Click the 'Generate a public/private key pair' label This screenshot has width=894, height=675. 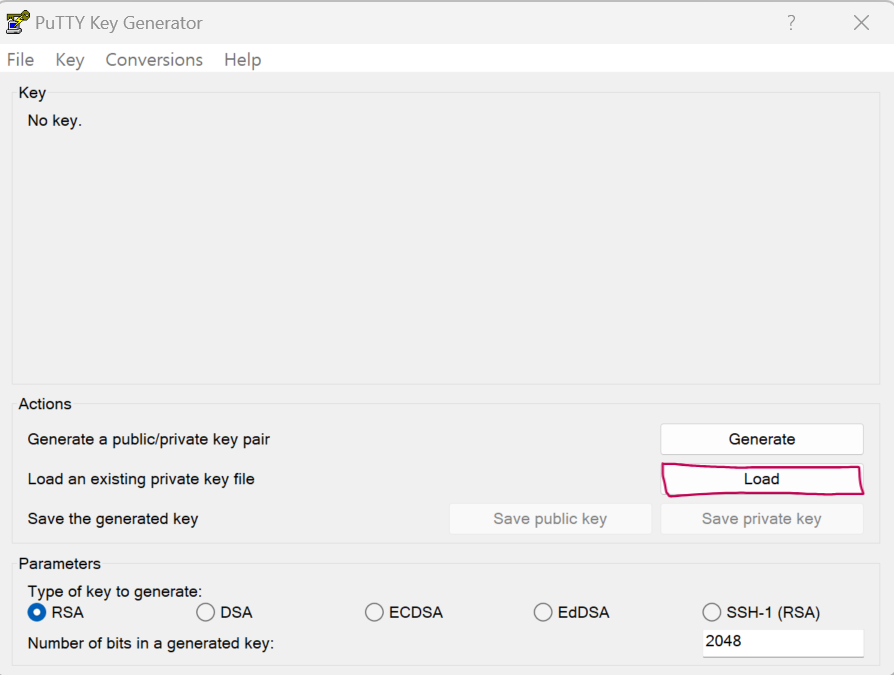tap(148, 440)
